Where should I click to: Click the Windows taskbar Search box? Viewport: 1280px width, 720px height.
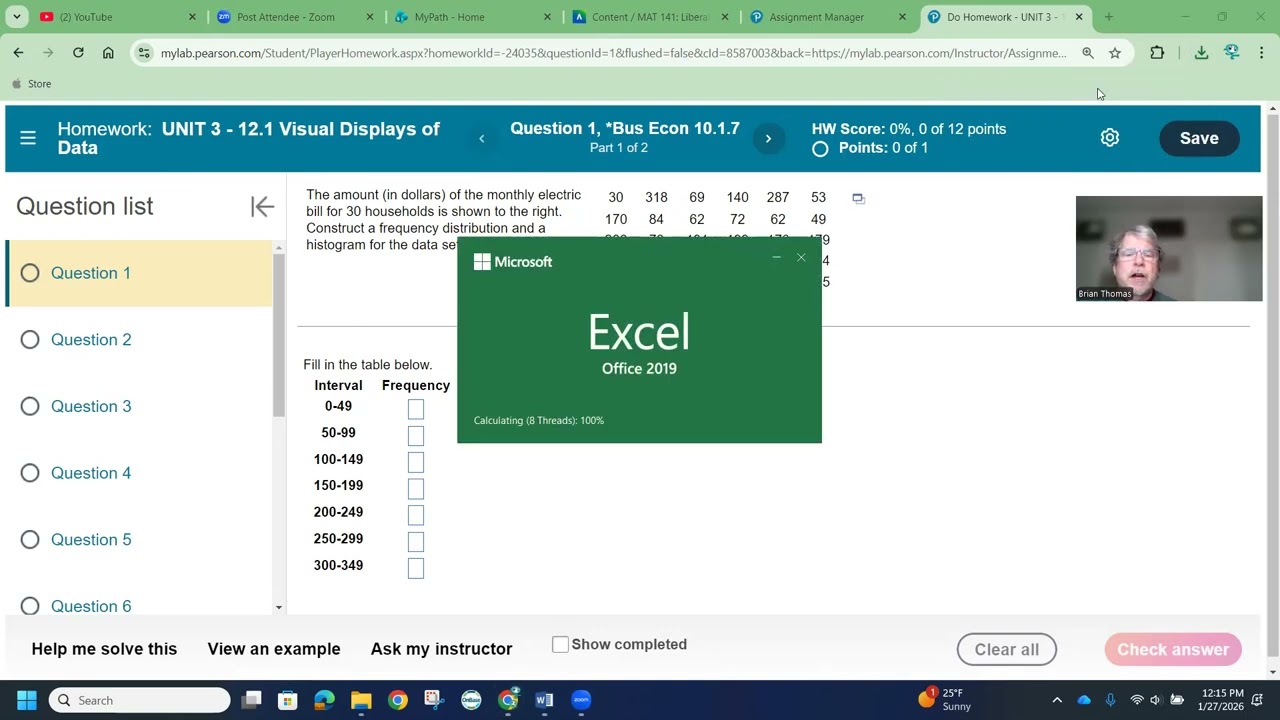[139, 700]
